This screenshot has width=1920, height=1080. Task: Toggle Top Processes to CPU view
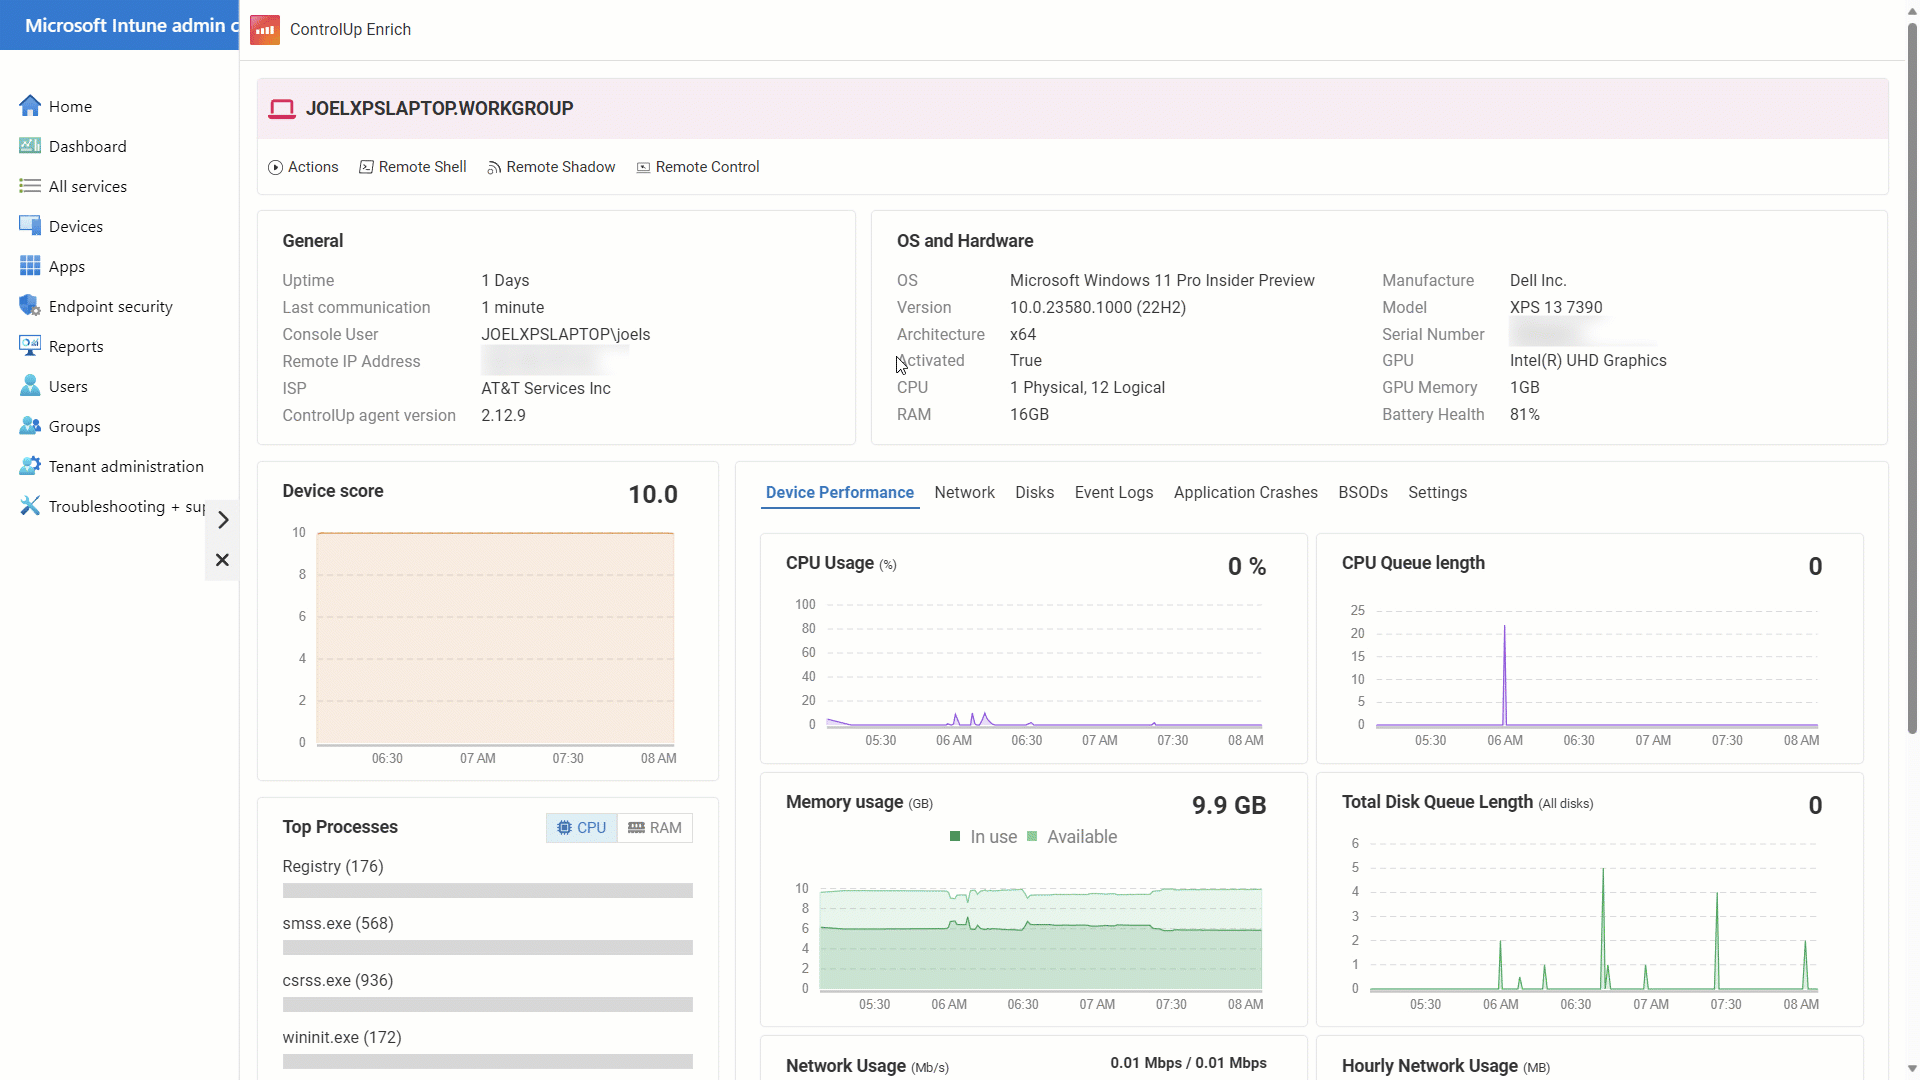[x=581, y=828]
